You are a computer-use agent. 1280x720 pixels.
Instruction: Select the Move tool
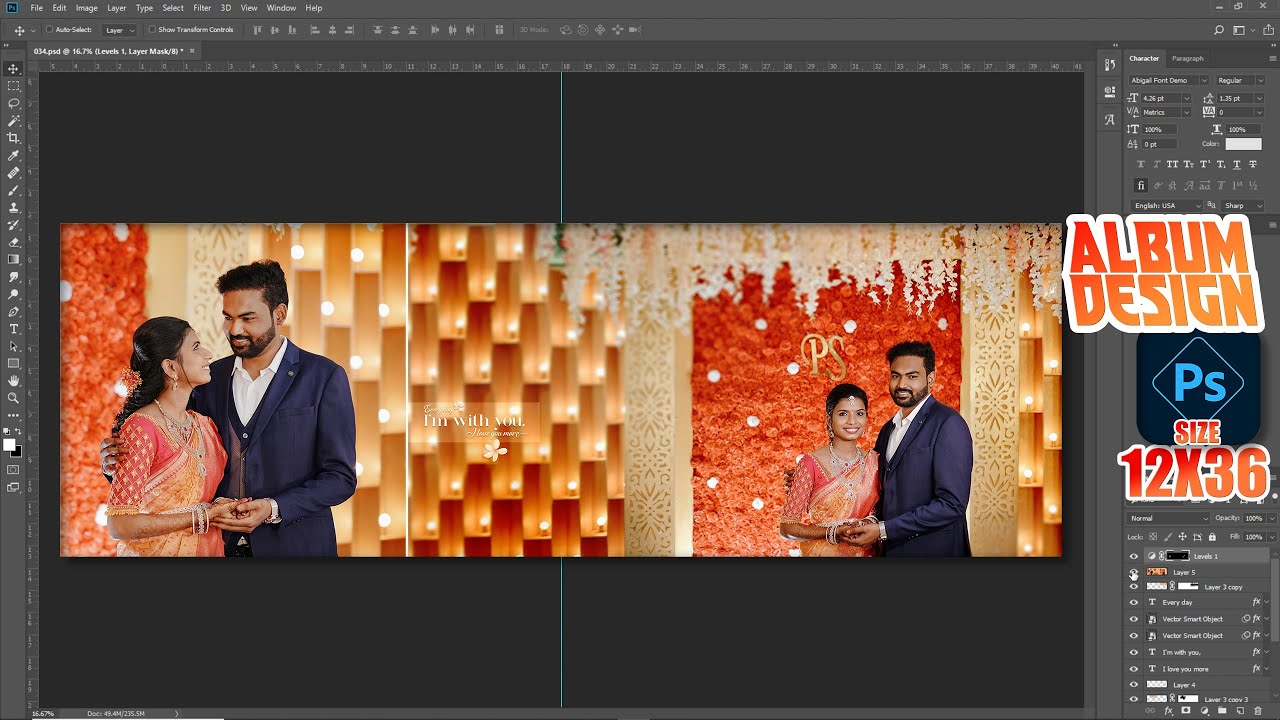(14, 69)
